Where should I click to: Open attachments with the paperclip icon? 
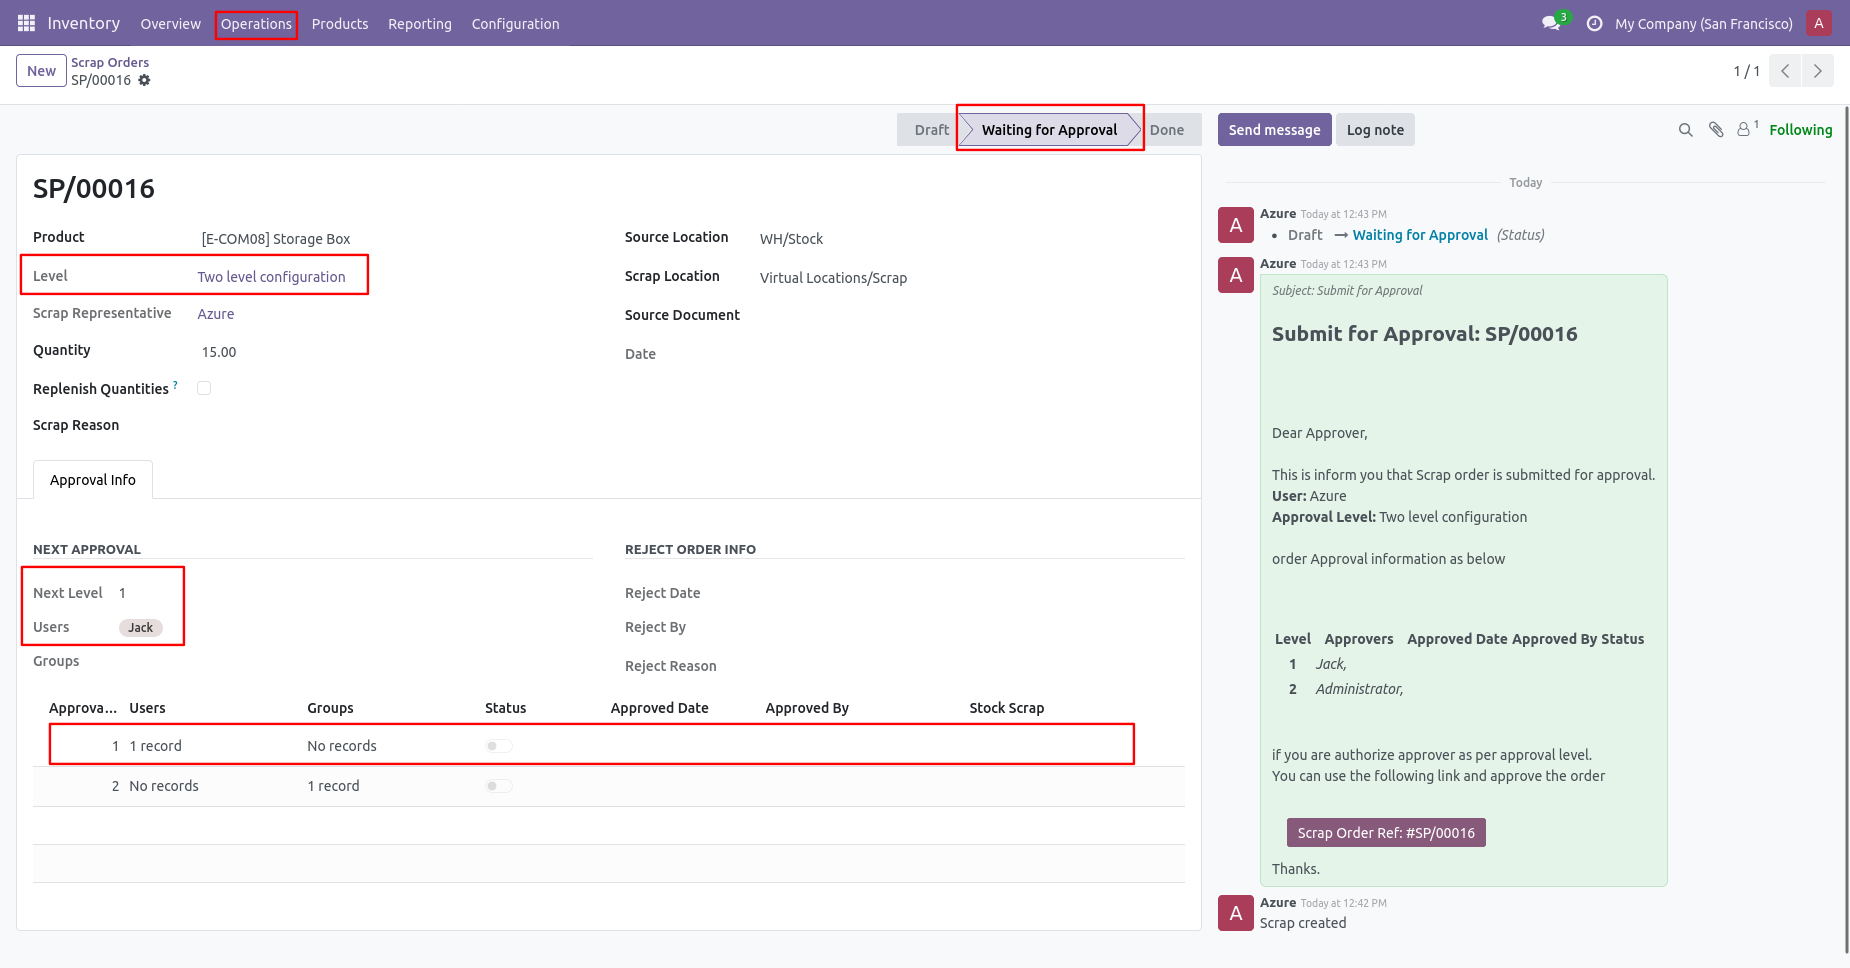[1716, 130]
